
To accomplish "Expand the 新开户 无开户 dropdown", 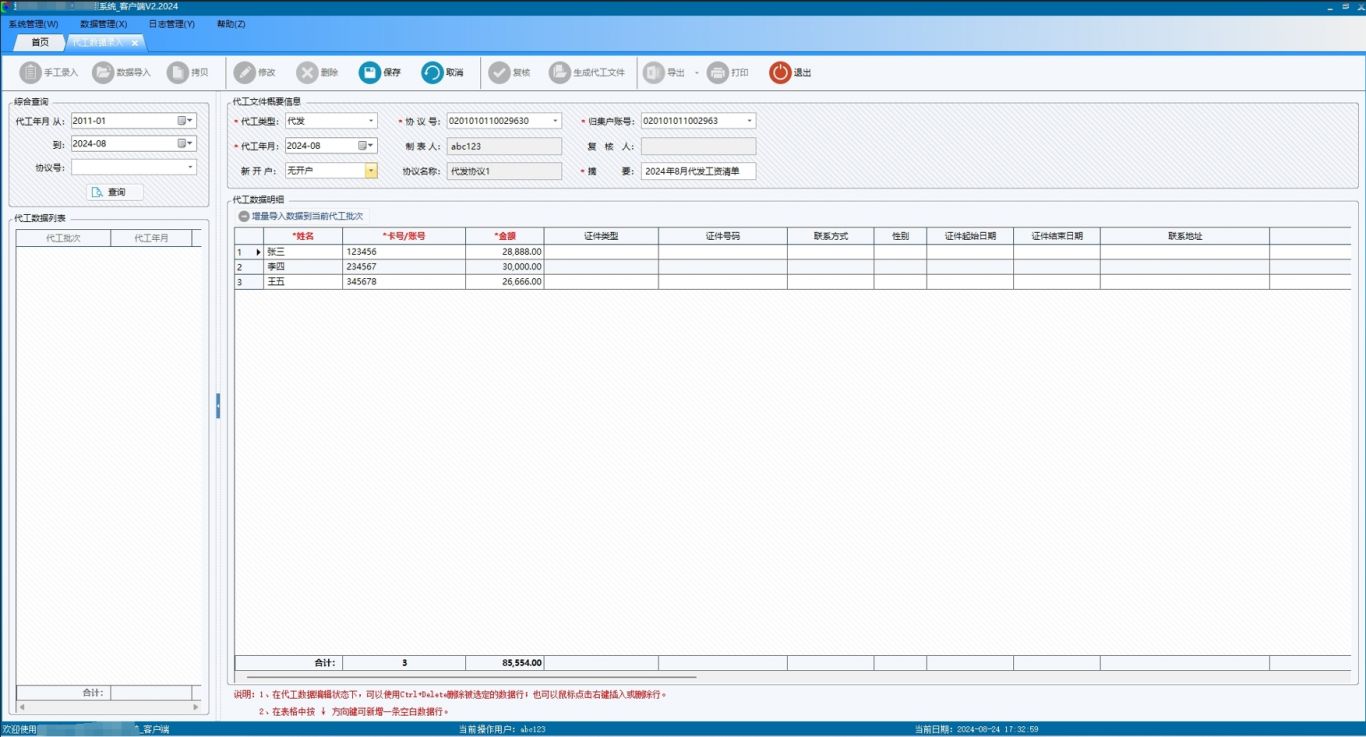I will point(371,171).
